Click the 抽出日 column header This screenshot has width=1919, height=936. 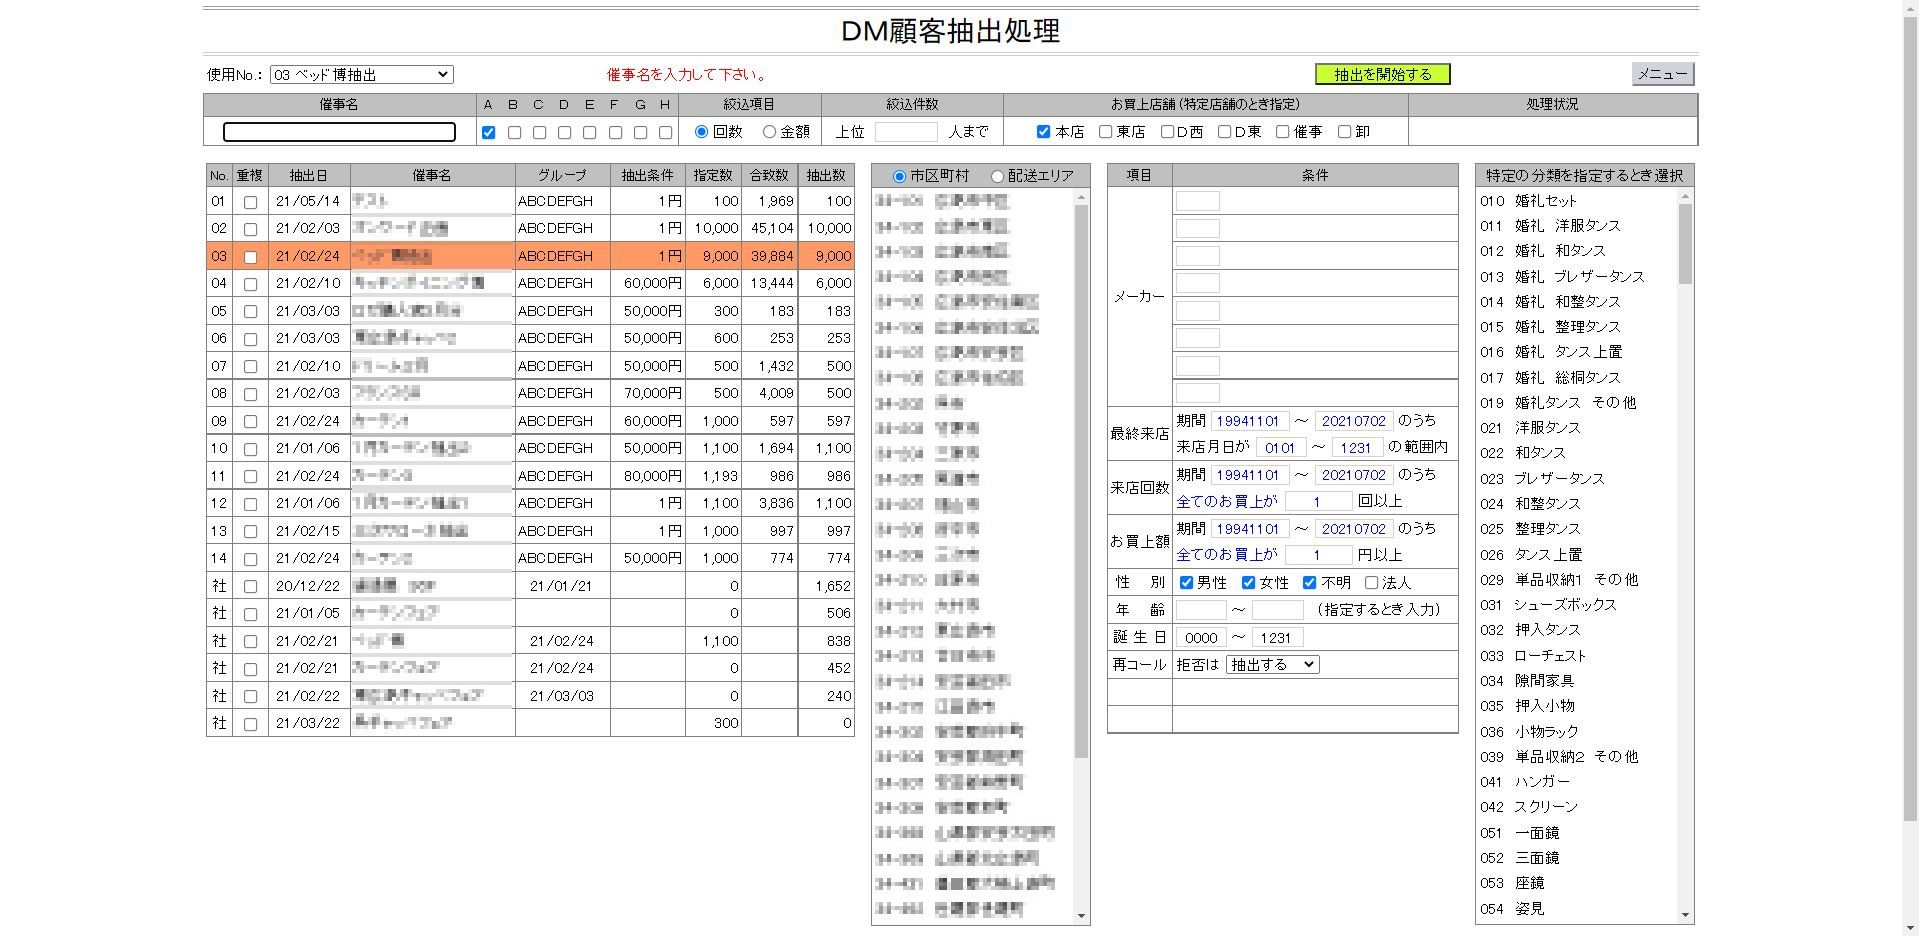[309, 175]
